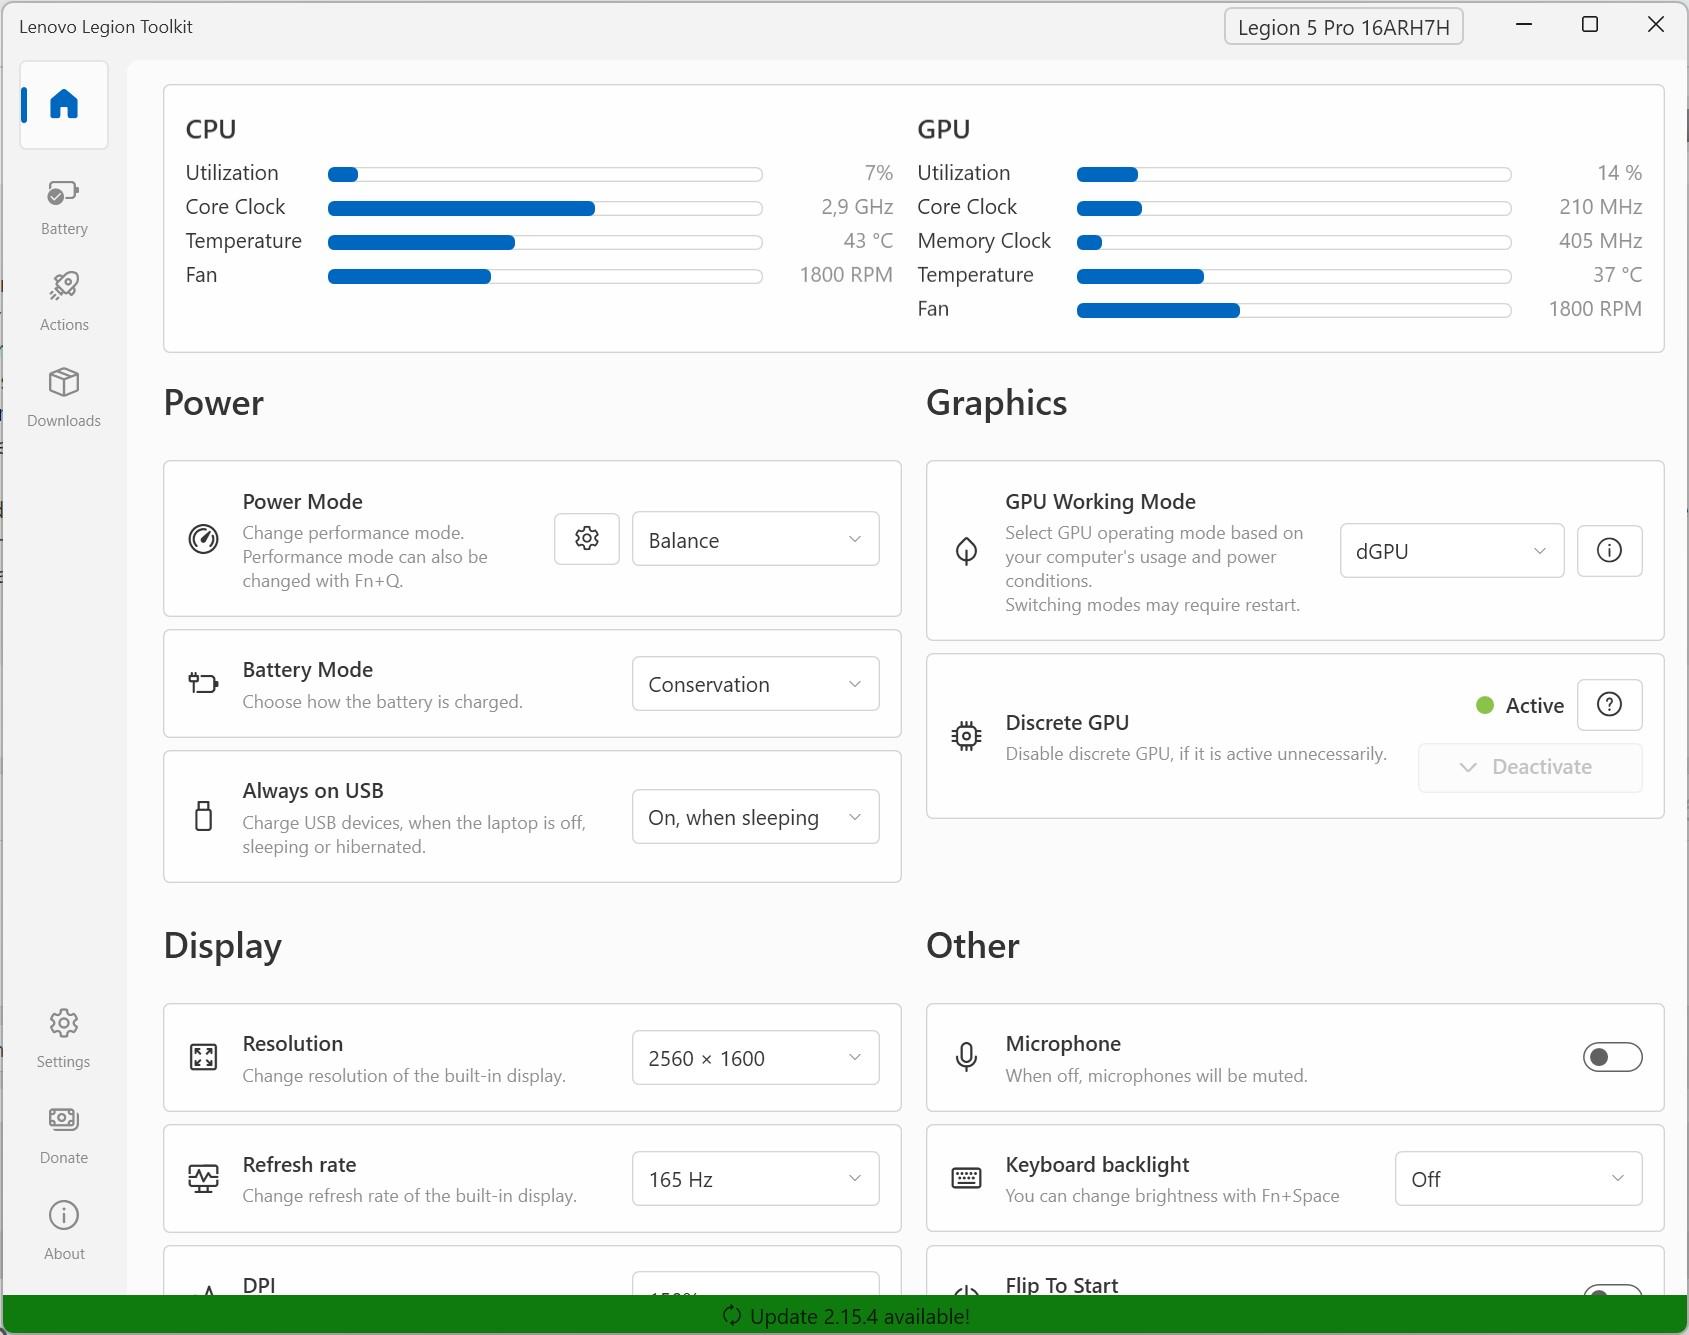Open the Resolution 2560 × 1600 dropdown
Image resolution: width=1689 pixels, height=1335 pixels.
pos(755,1058)
